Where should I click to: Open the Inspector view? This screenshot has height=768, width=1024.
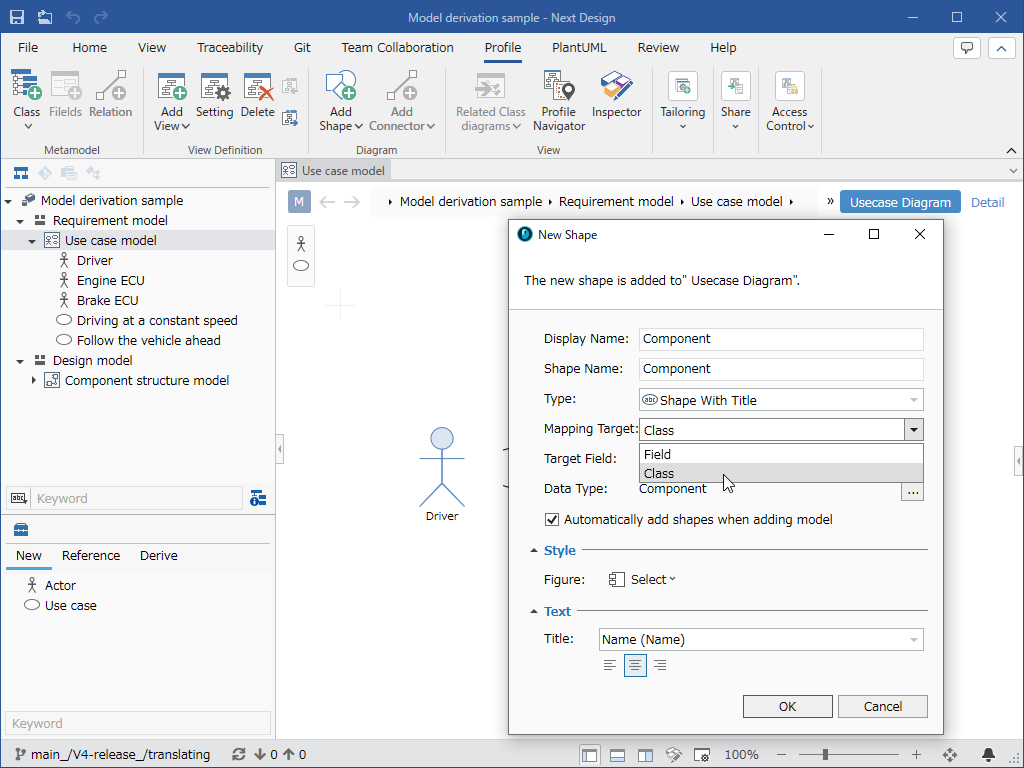coord(616,96)
